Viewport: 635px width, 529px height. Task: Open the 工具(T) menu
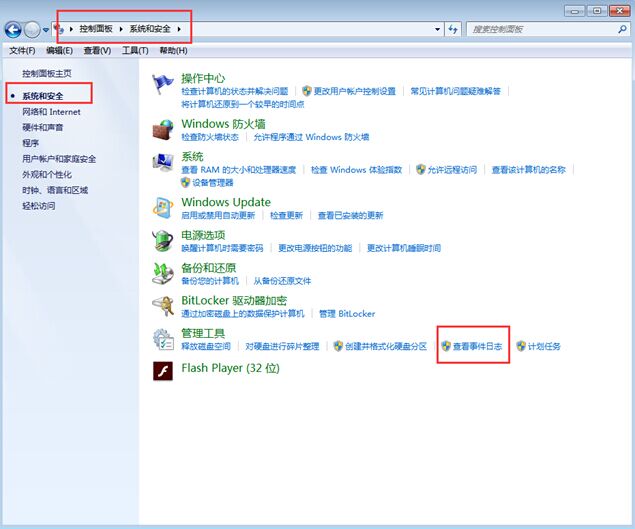pos(135,51)
